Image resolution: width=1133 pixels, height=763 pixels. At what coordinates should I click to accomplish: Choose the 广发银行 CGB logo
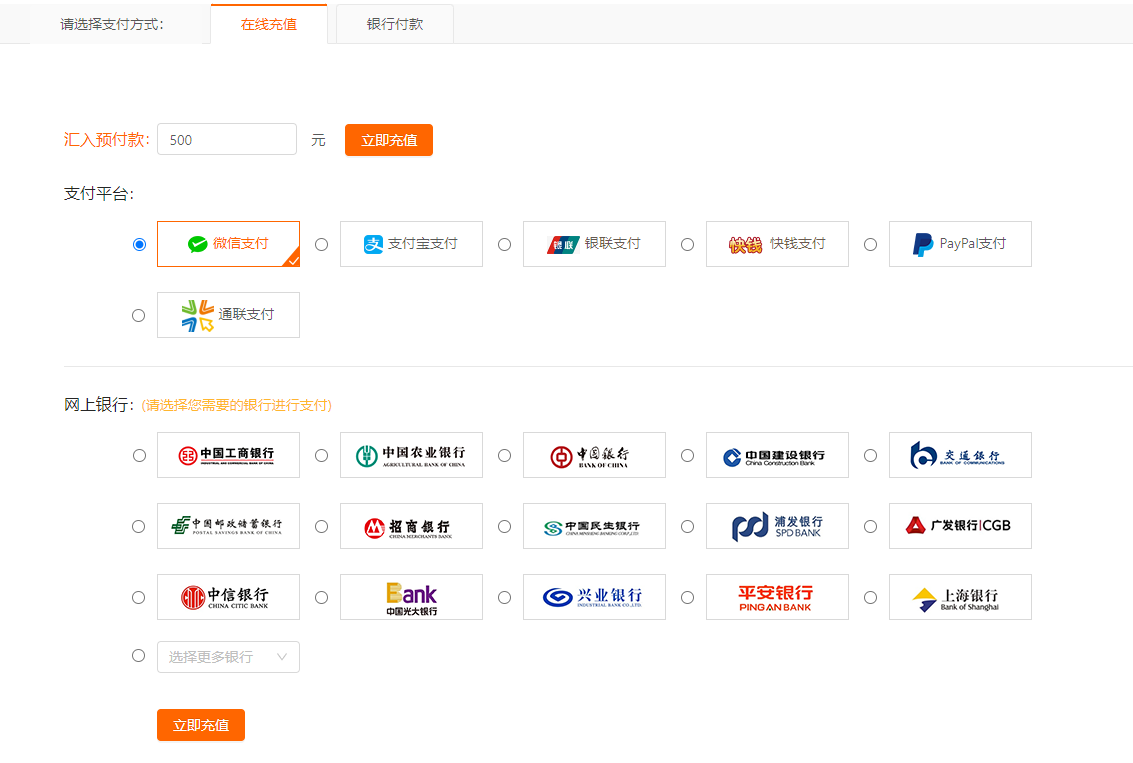pyautogui.click(x=960, y=526)
